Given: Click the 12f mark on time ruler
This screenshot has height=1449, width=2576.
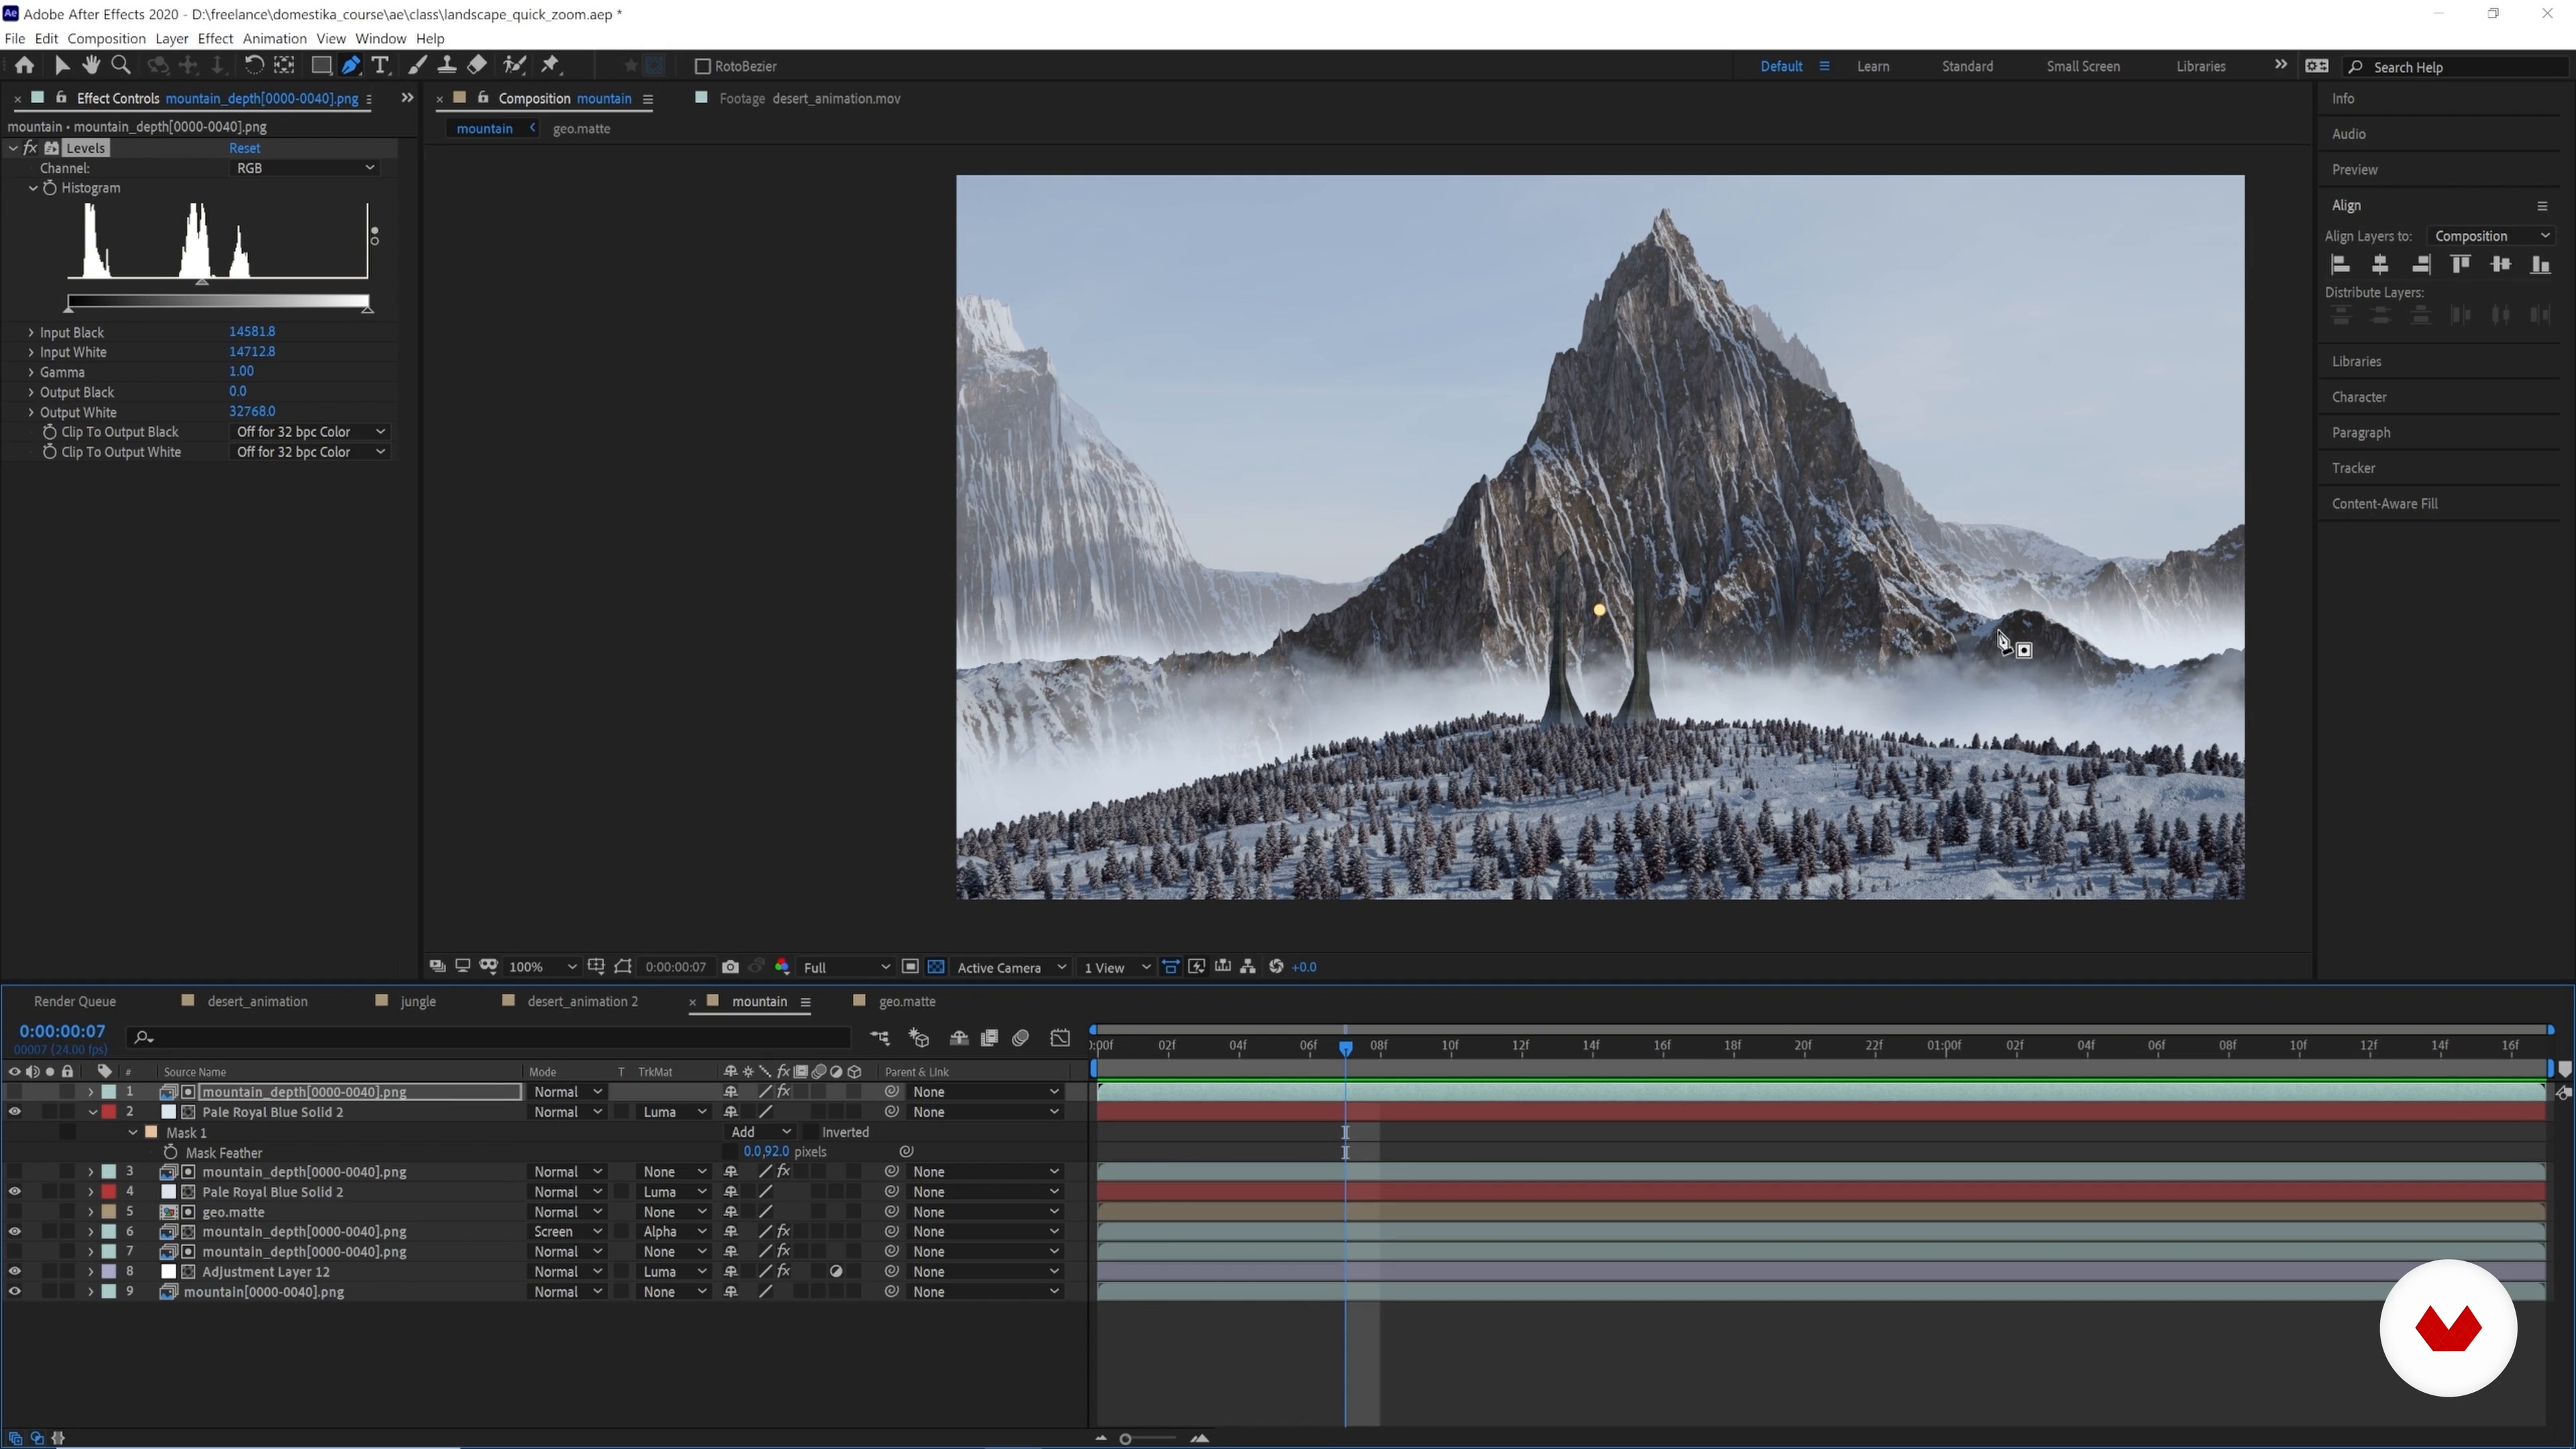Looking at the screenshot, I should pyautogui.click(x=1520, y=1045).
